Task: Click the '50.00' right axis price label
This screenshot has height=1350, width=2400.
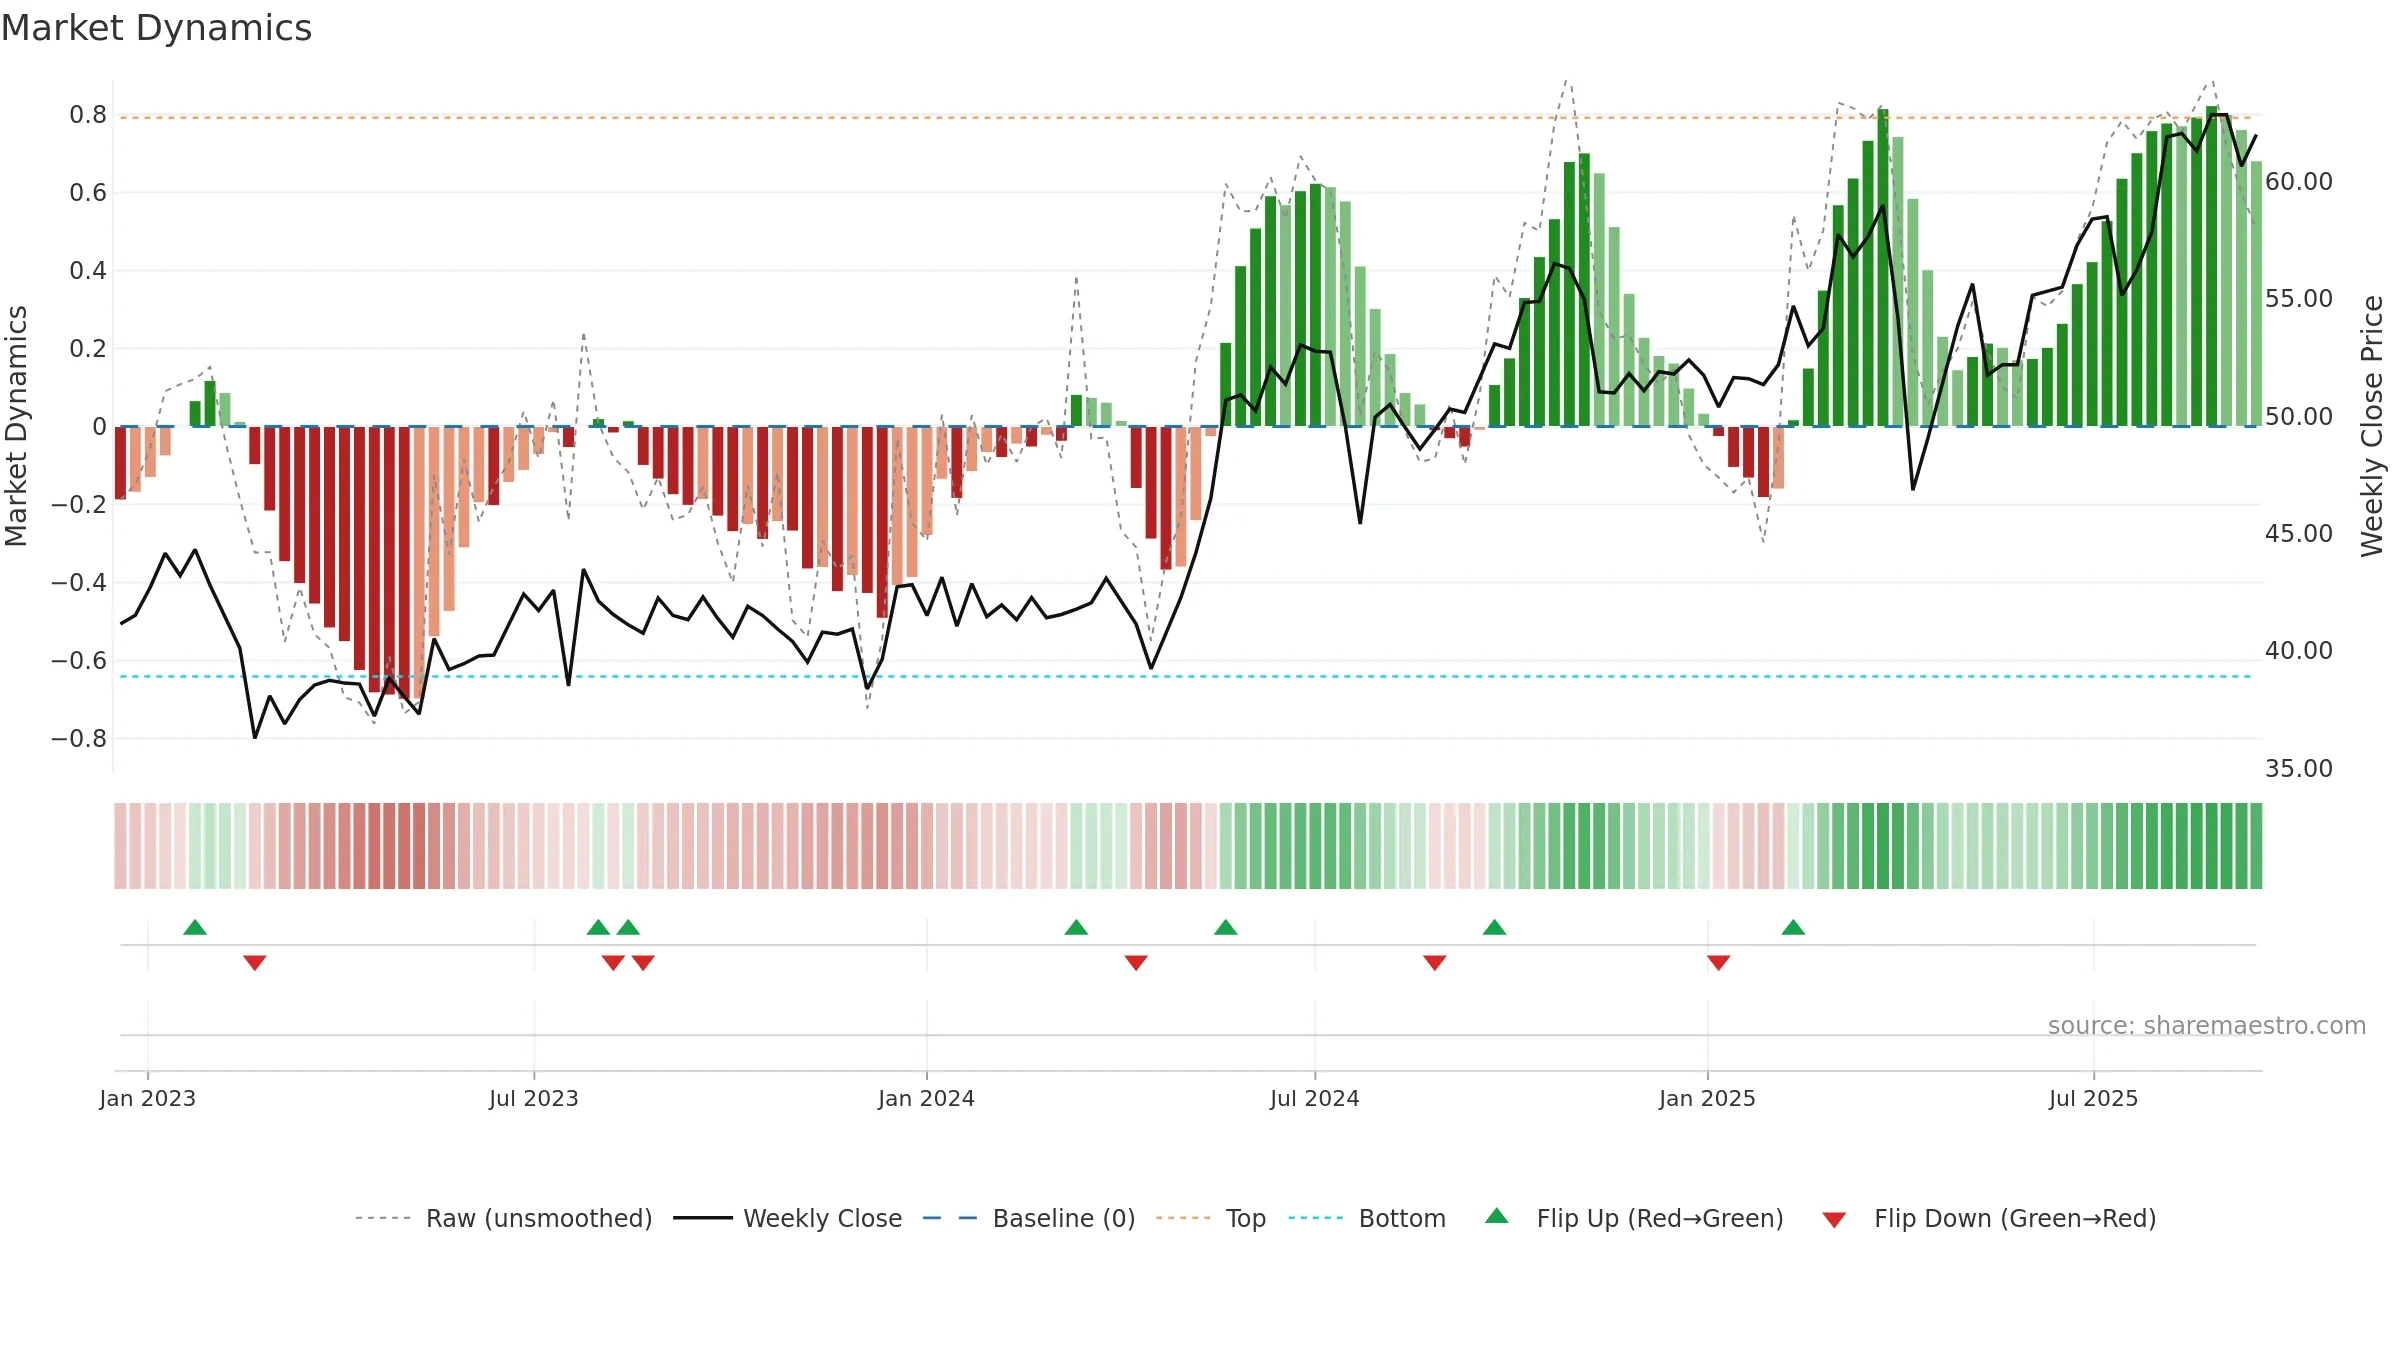Action: pos(2299,417)
